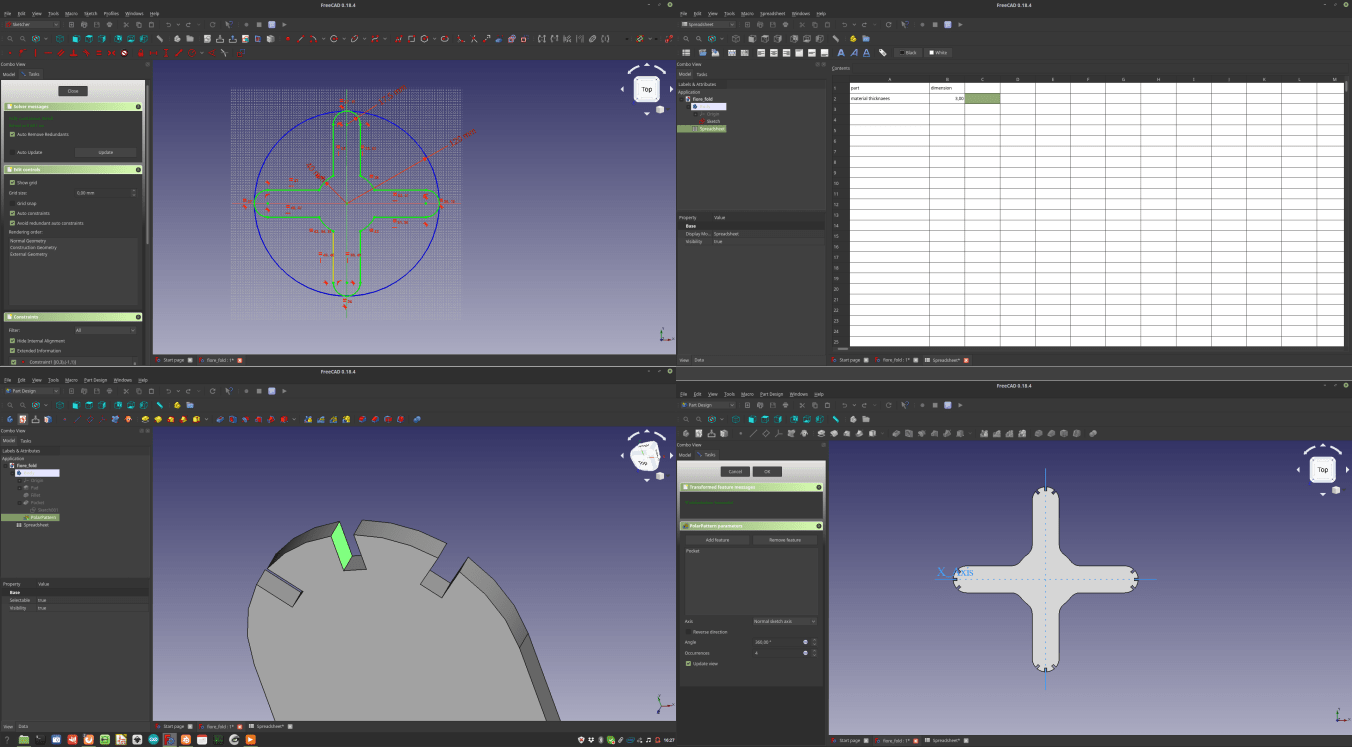Toggle the Show grid checkbox
Viewport: 1352px width, 747px height.
tap(12, 182)
